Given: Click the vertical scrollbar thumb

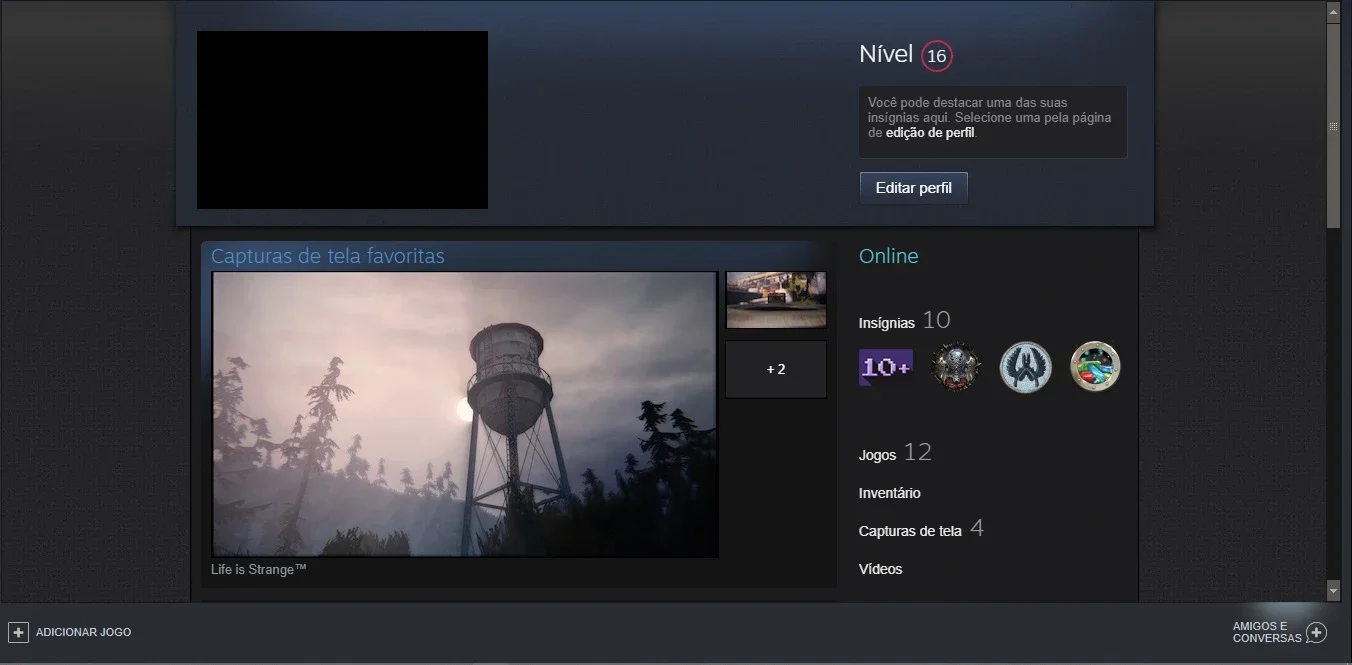Looking at the screenshot, I should [1333, 126].
